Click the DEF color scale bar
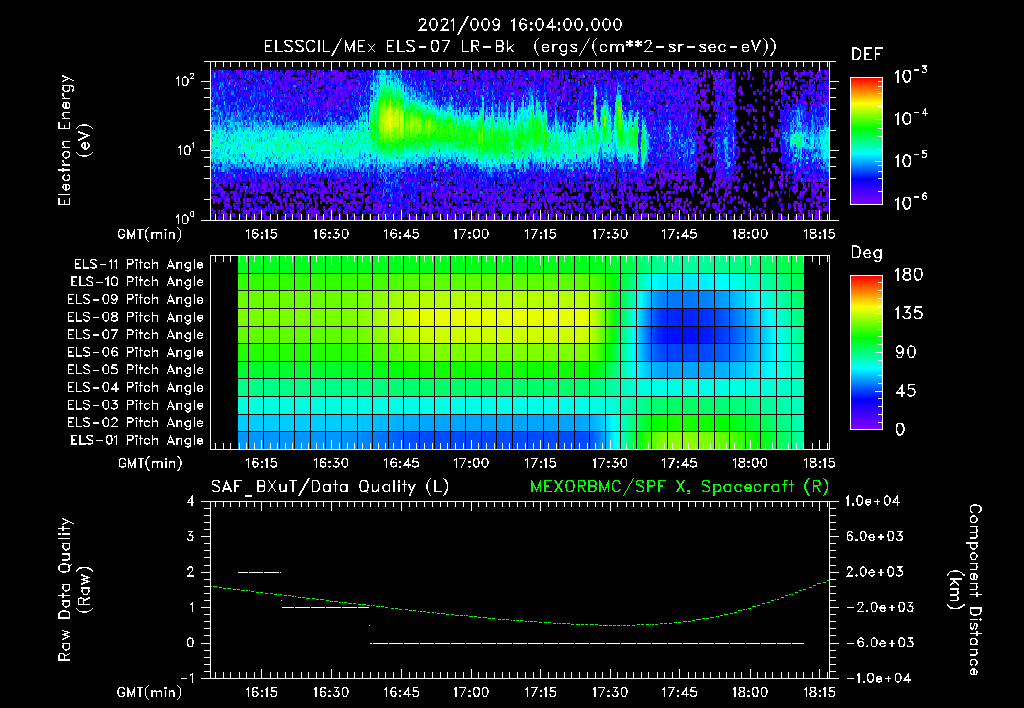The height and width of the screenshot is (708, 1024). click(866, 141)
